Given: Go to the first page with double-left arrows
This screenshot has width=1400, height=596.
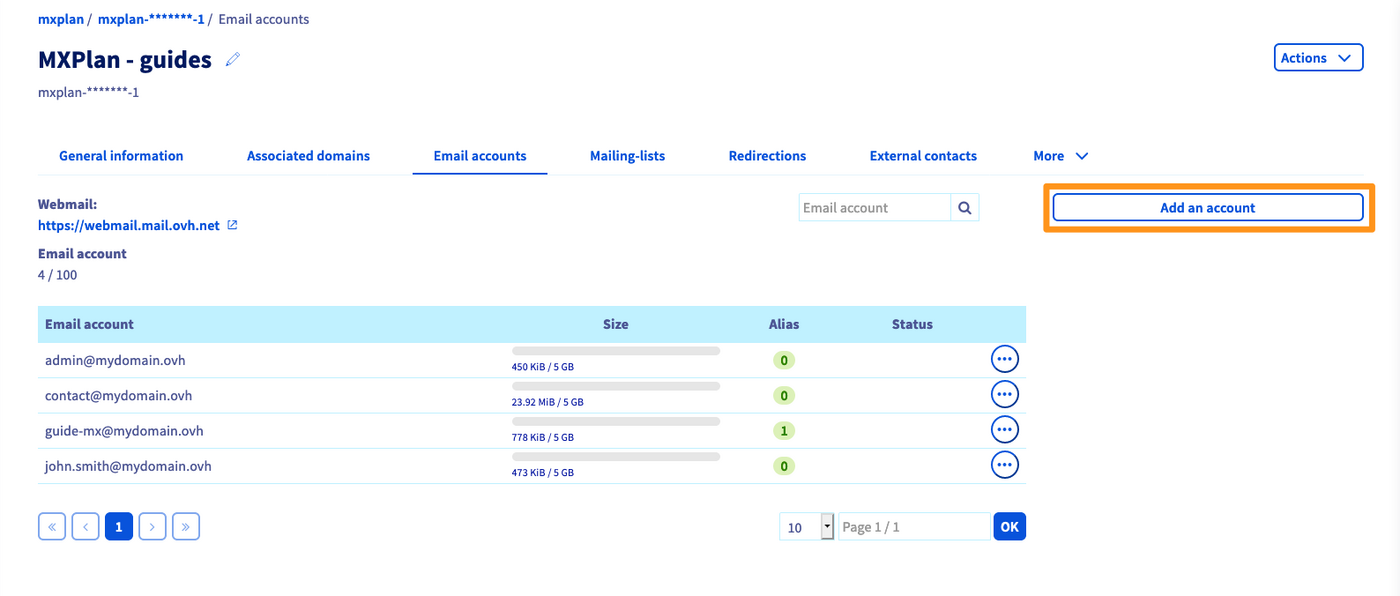Looking at the screenshot, I should click(x=52, y=526).
